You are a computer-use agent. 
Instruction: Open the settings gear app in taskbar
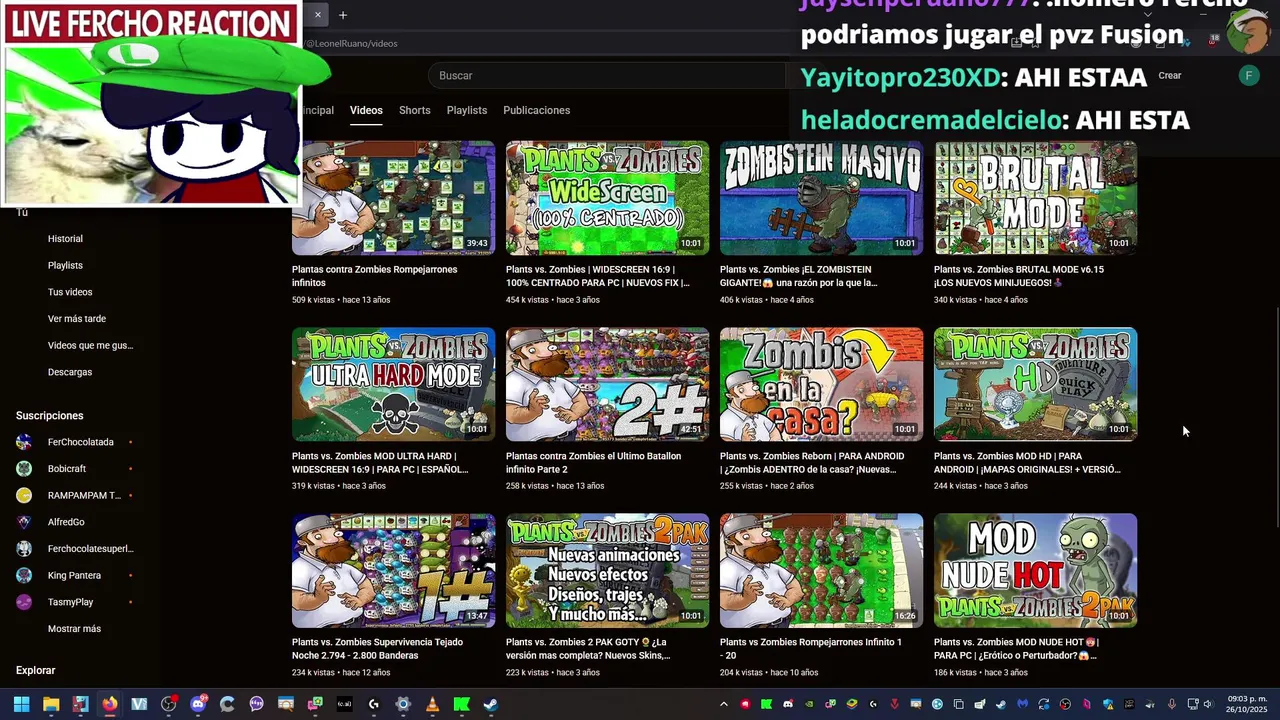[403, 704]
